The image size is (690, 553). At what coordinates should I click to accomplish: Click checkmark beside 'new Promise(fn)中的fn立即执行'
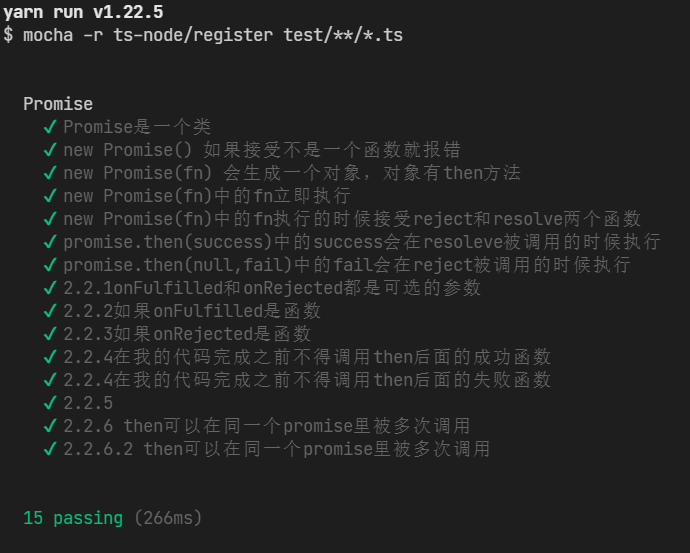tap(51, 196)
